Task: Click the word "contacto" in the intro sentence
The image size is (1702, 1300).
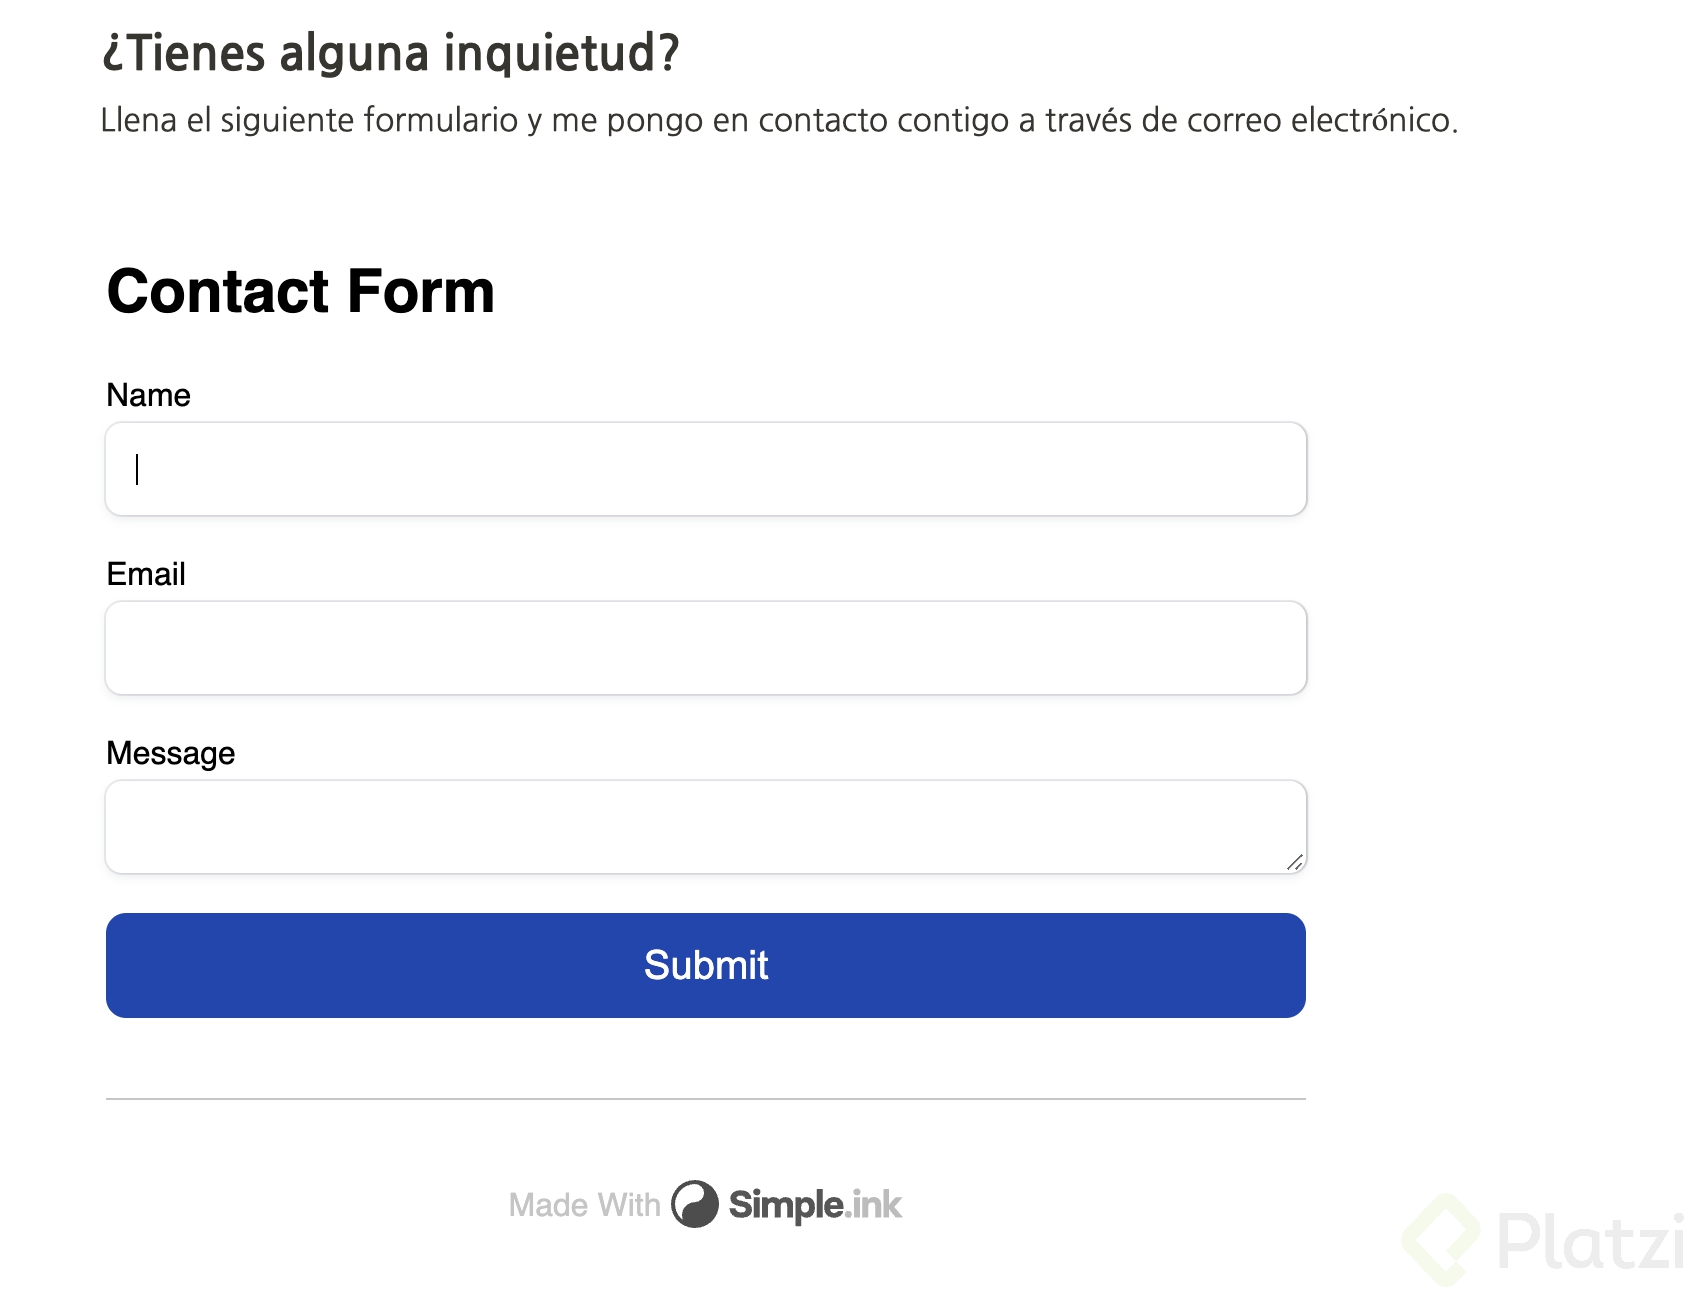Action: tap(822, 120)
